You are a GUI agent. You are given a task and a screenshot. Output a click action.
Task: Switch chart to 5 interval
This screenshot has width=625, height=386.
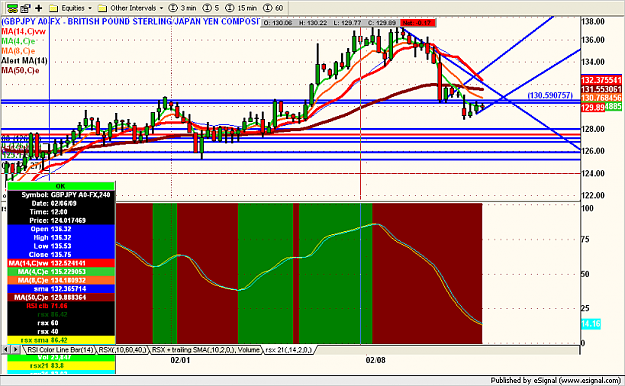[x=211, y=8]
